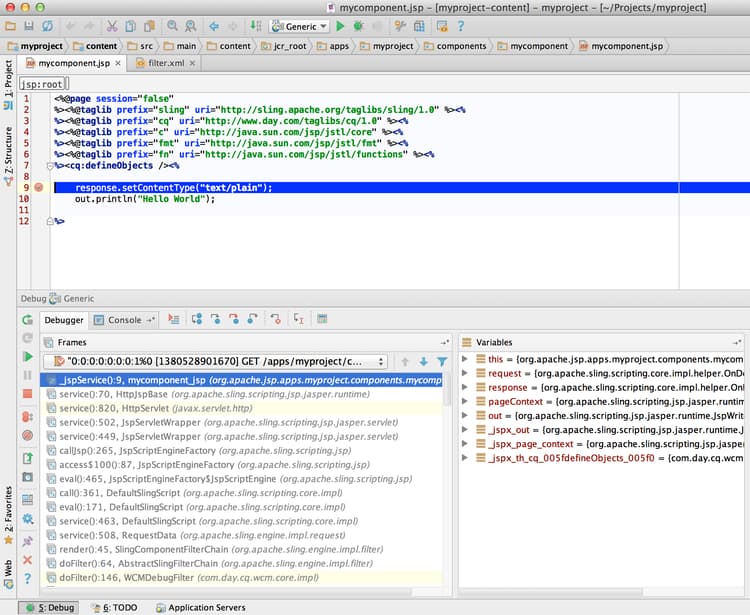This screenshot has height=615, width=750.
Task: Click Show Execution Point icon
Action: click(x=174, y=320)
